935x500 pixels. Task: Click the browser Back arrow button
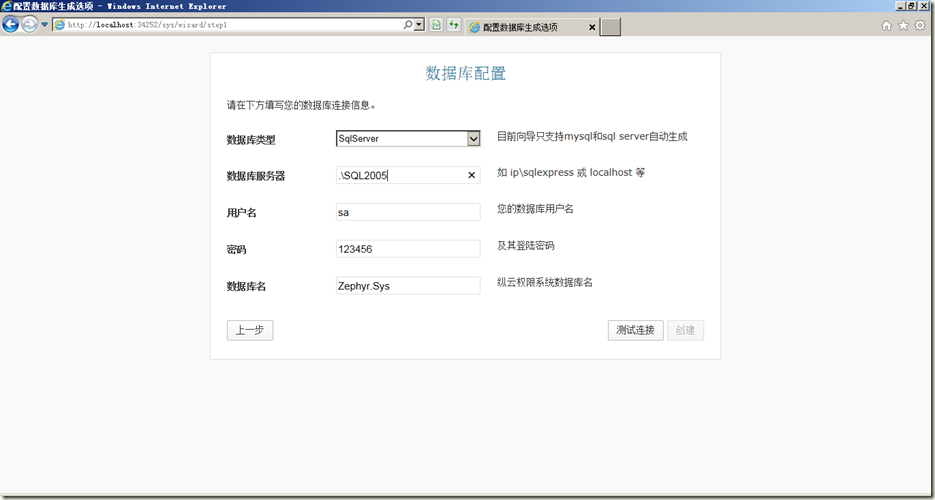click(x=11, y=25)
